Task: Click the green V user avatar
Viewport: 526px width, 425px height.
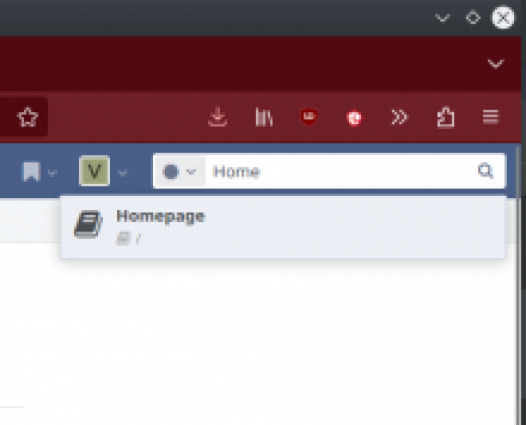Action: [x=95, y=171]
